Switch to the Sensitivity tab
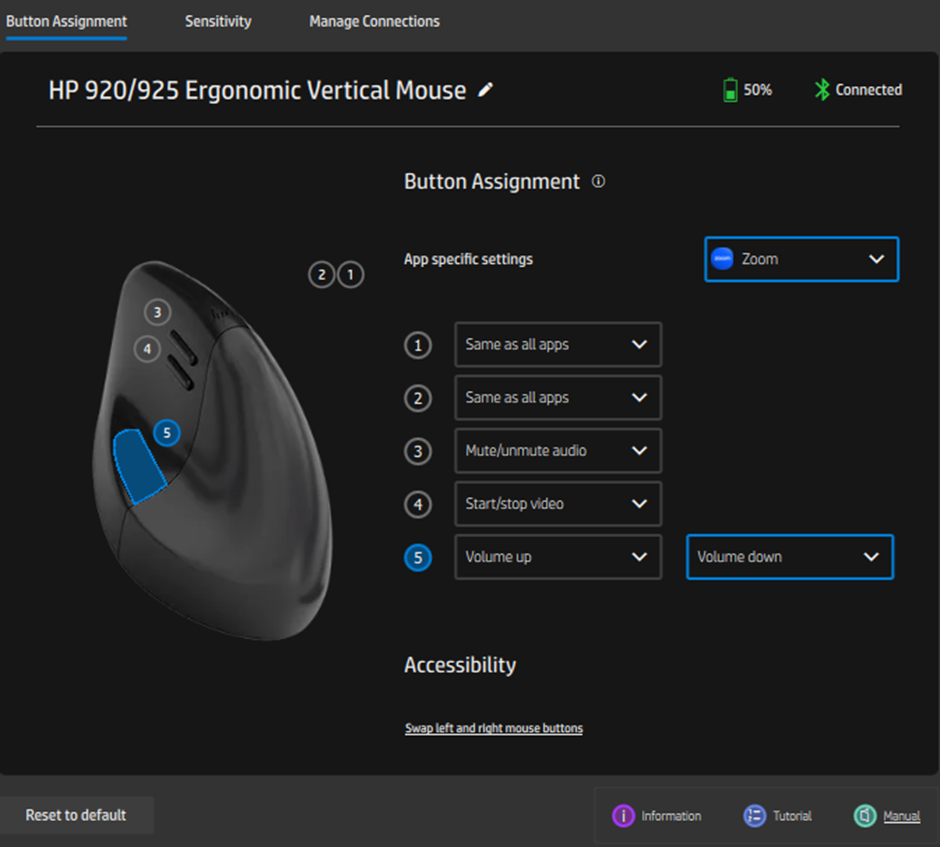Image resolution: width=940 pixels, height=847 pixels. tap(218, 22)
